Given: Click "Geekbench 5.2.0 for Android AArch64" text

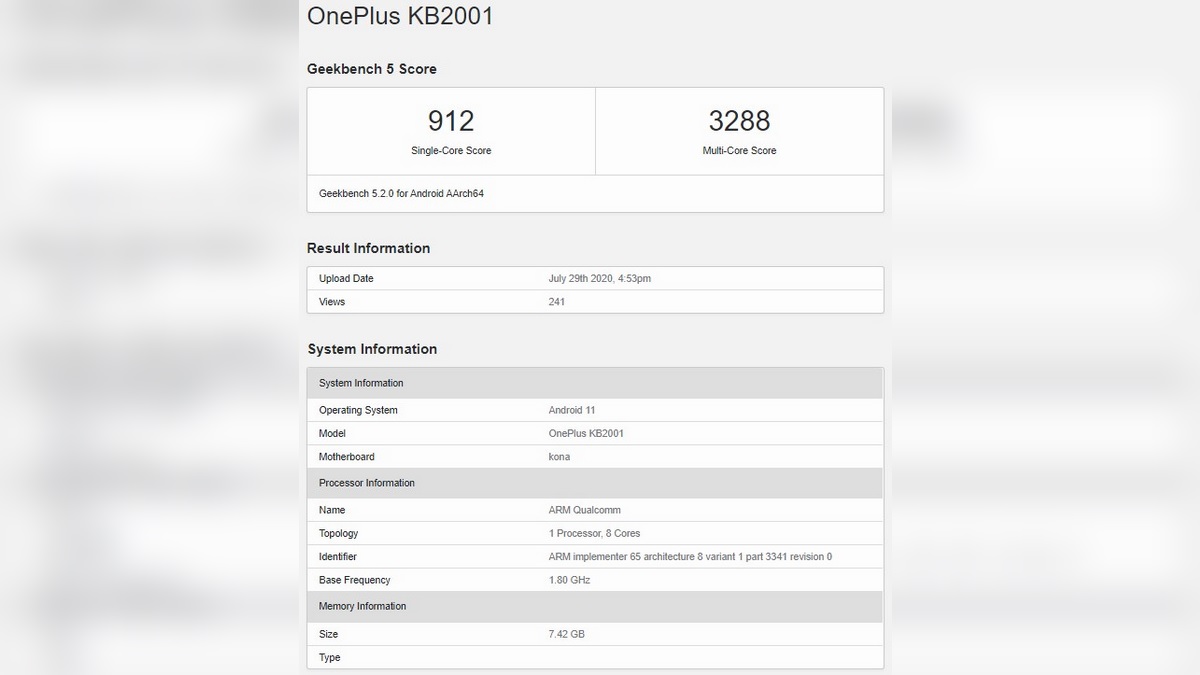Looking at the screenshot, I should [x=401, y=194].
